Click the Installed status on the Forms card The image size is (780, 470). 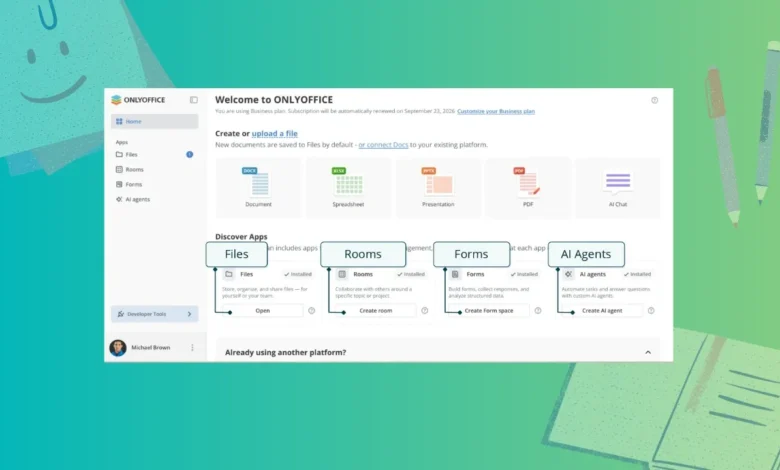pyautogui.click(x=524, y=274)
